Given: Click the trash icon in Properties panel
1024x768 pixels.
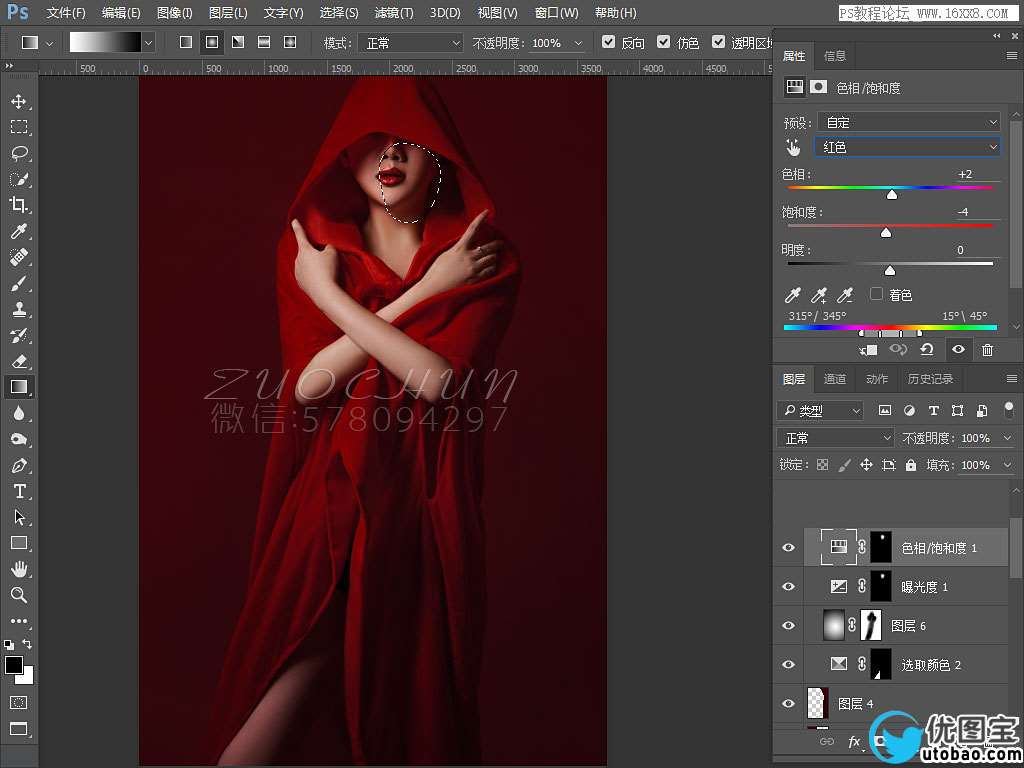Looking at the screenshot, I should coord(987,349).
